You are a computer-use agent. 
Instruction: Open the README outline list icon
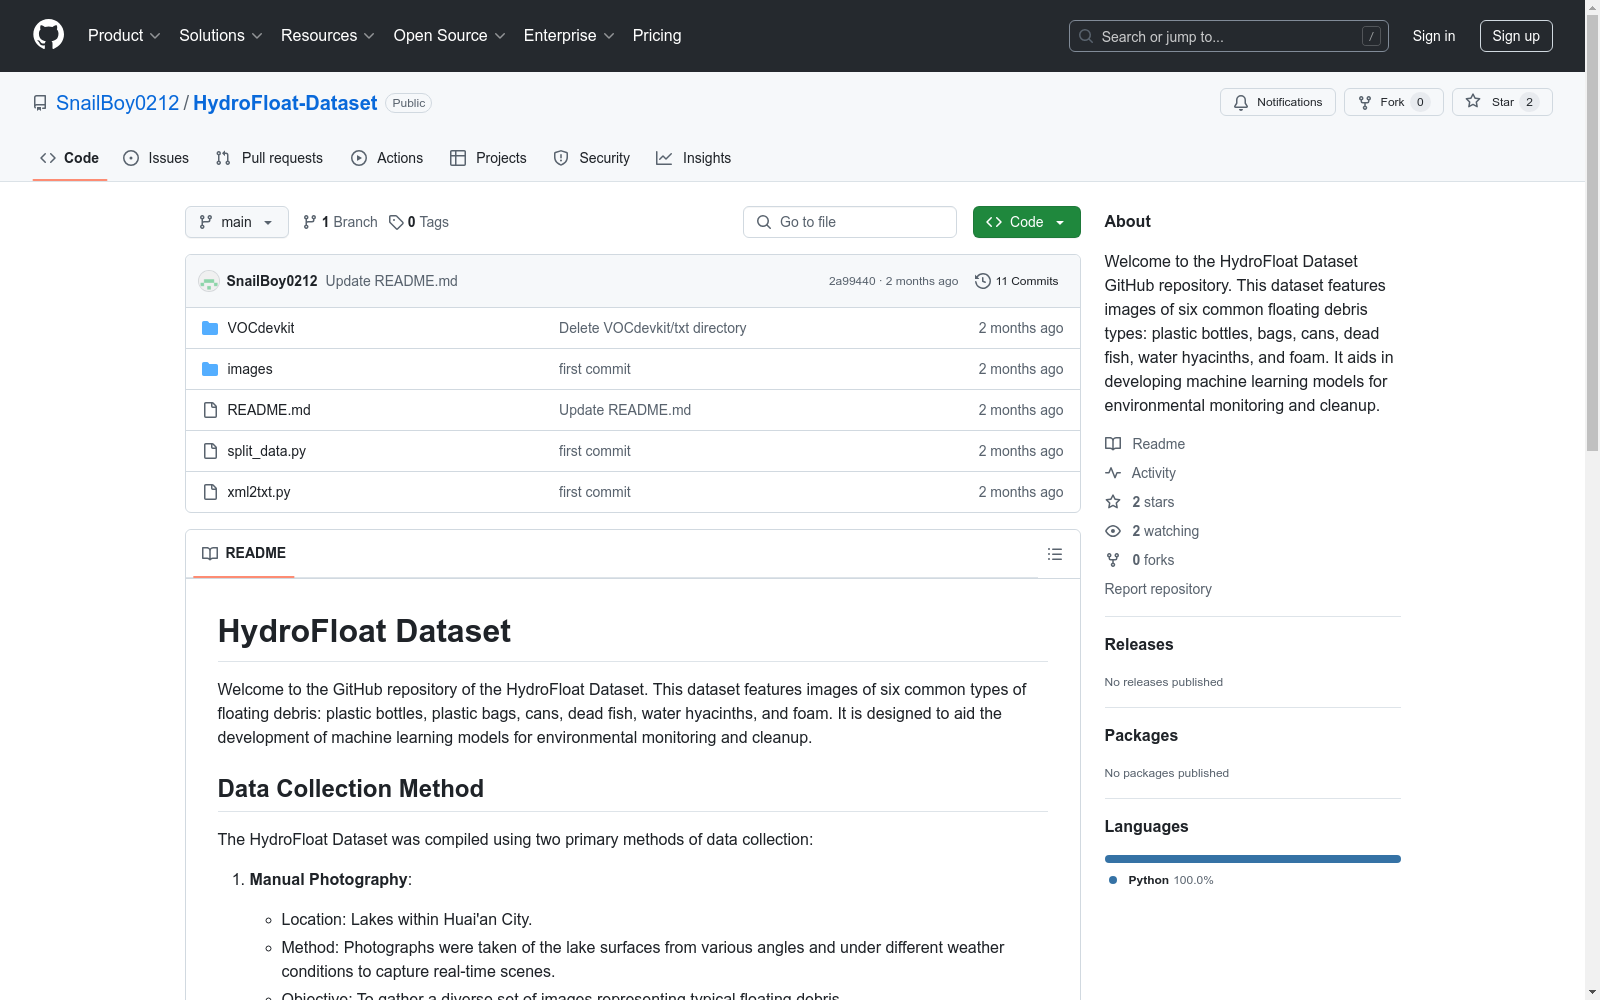point(1054,554)
